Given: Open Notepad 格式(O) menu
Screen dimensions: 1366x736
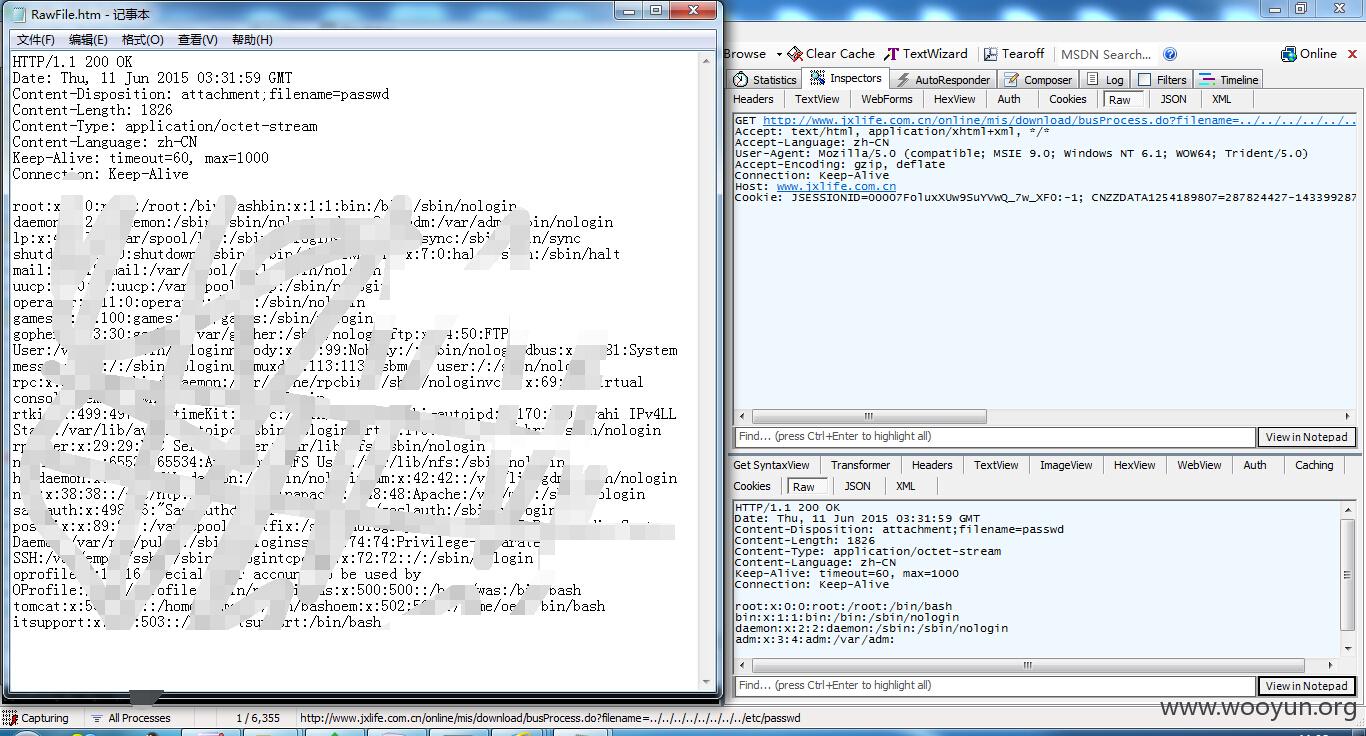Looking at the screenshot, I should tap(142, 40).
